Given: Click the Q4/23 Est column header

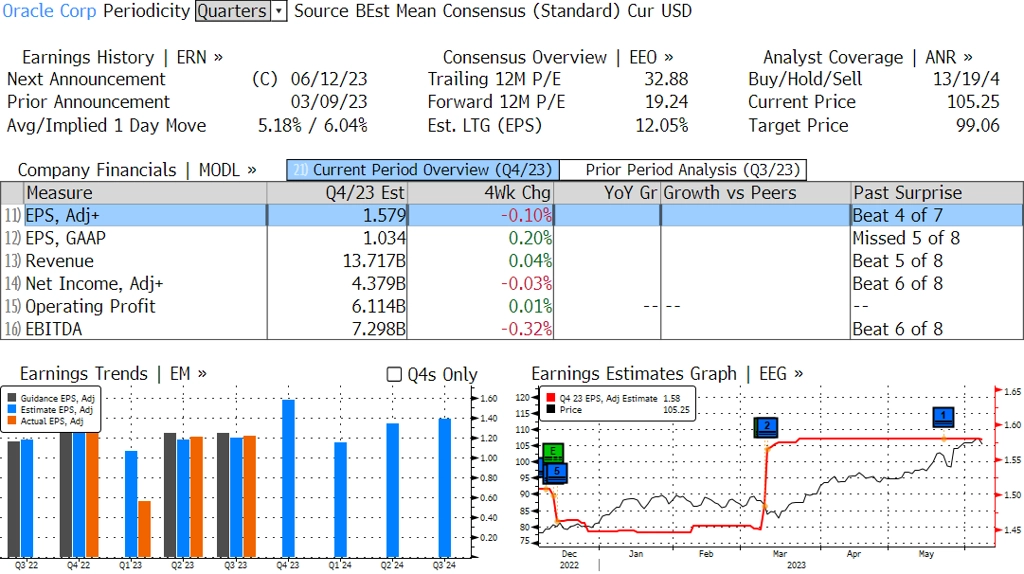Looking at the screenshot, I should click(x=337, y=193).
